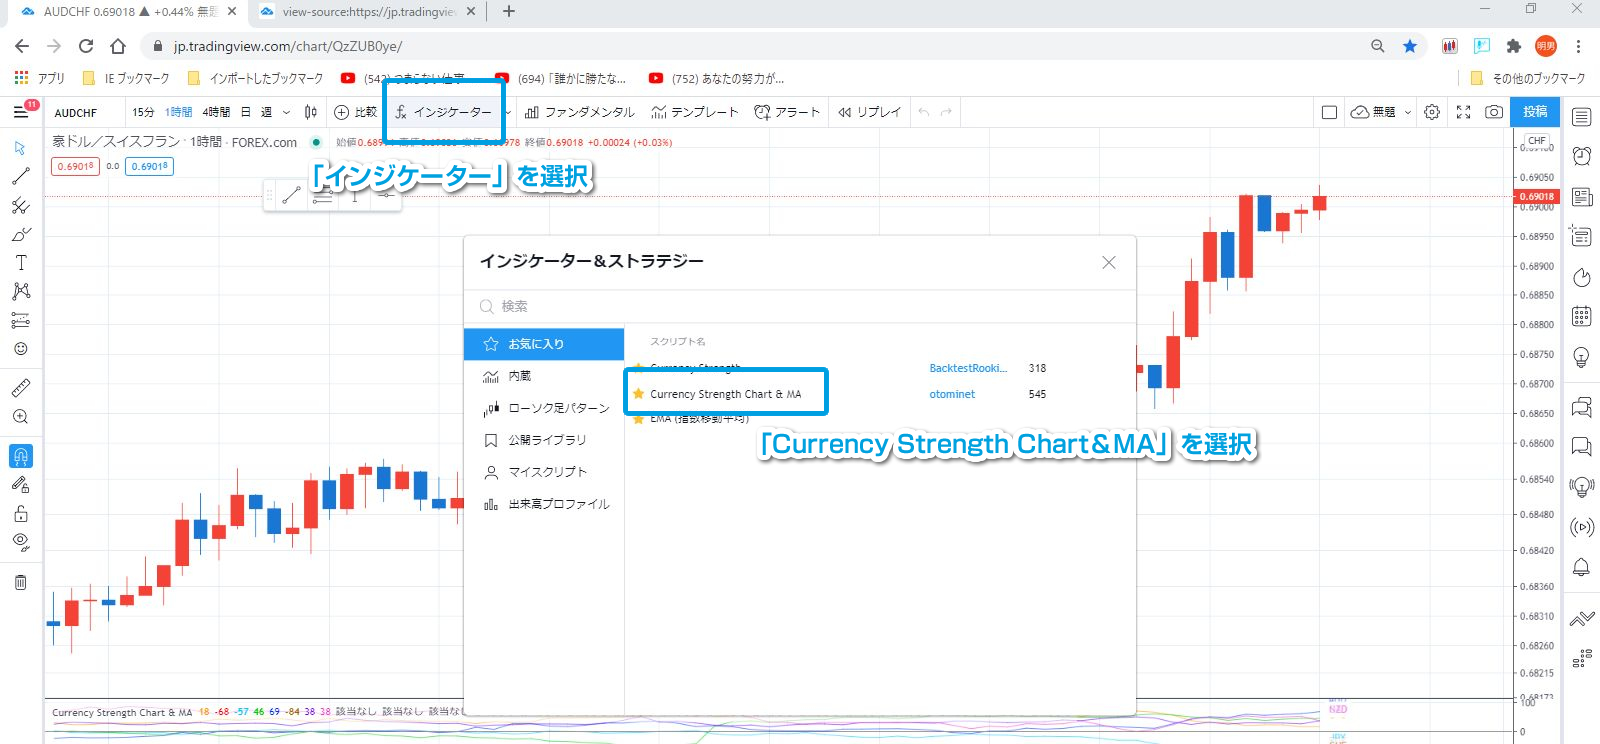Take a snapshot with camera icon
1600x744 pixels.
point(1493,112)
